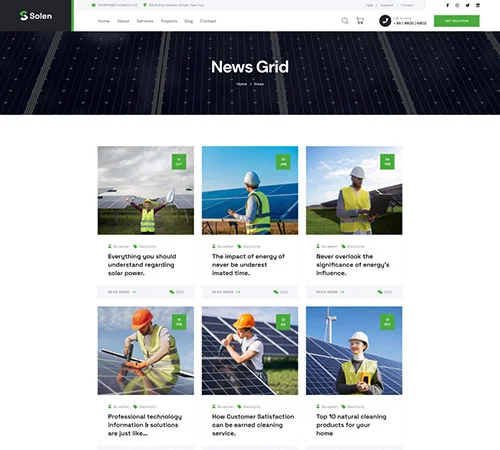Open the Instagram social icon
The width and height of the screenshot is (500, 450).
[457, 5]
